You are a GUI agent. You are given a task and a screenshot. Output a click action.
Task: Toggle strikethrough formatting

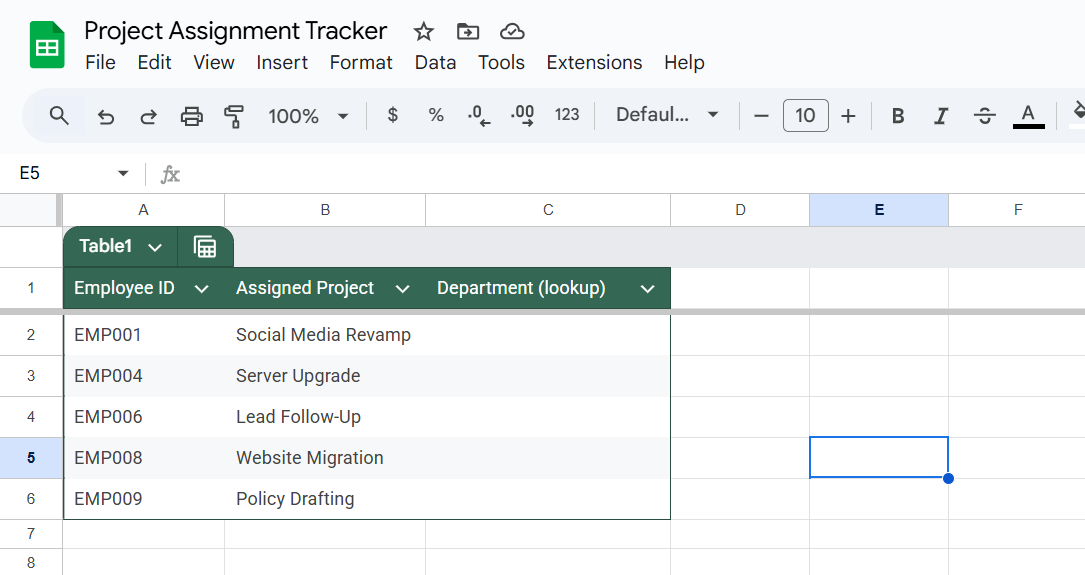(985, 116)
